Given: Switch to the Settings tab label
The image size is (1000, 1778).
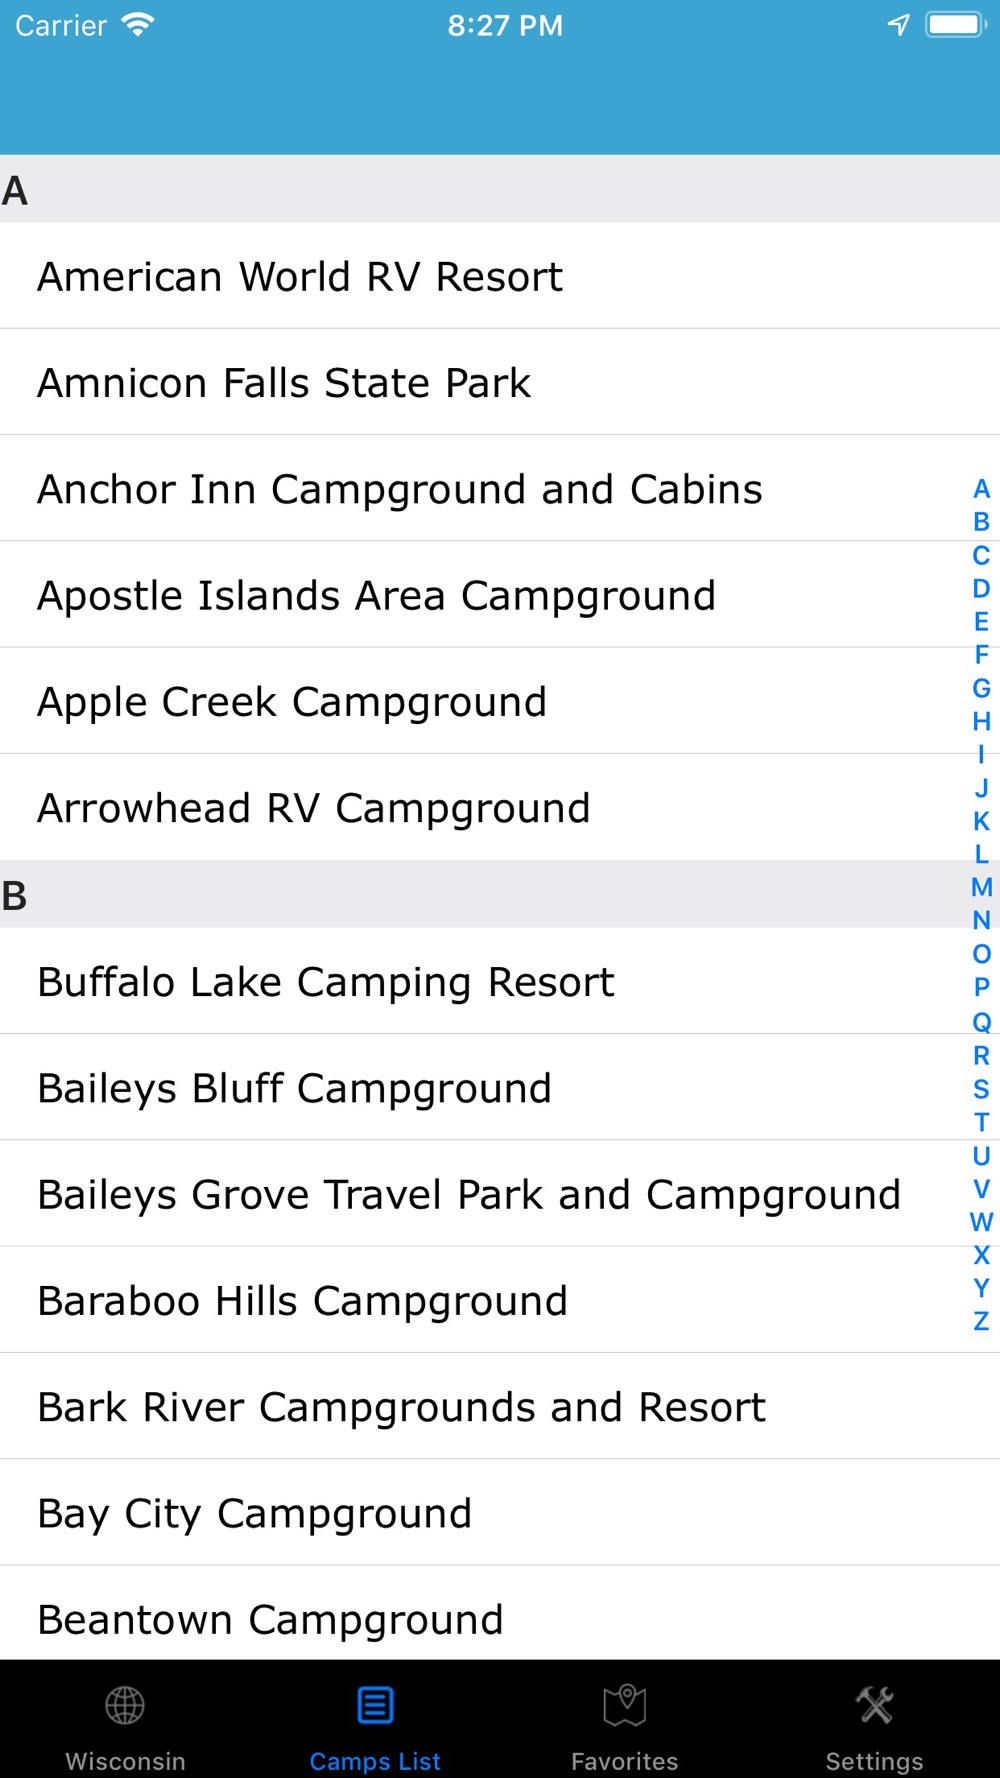Looking at the screenshot, I should pyautogui.click(x=875, y=1761).
